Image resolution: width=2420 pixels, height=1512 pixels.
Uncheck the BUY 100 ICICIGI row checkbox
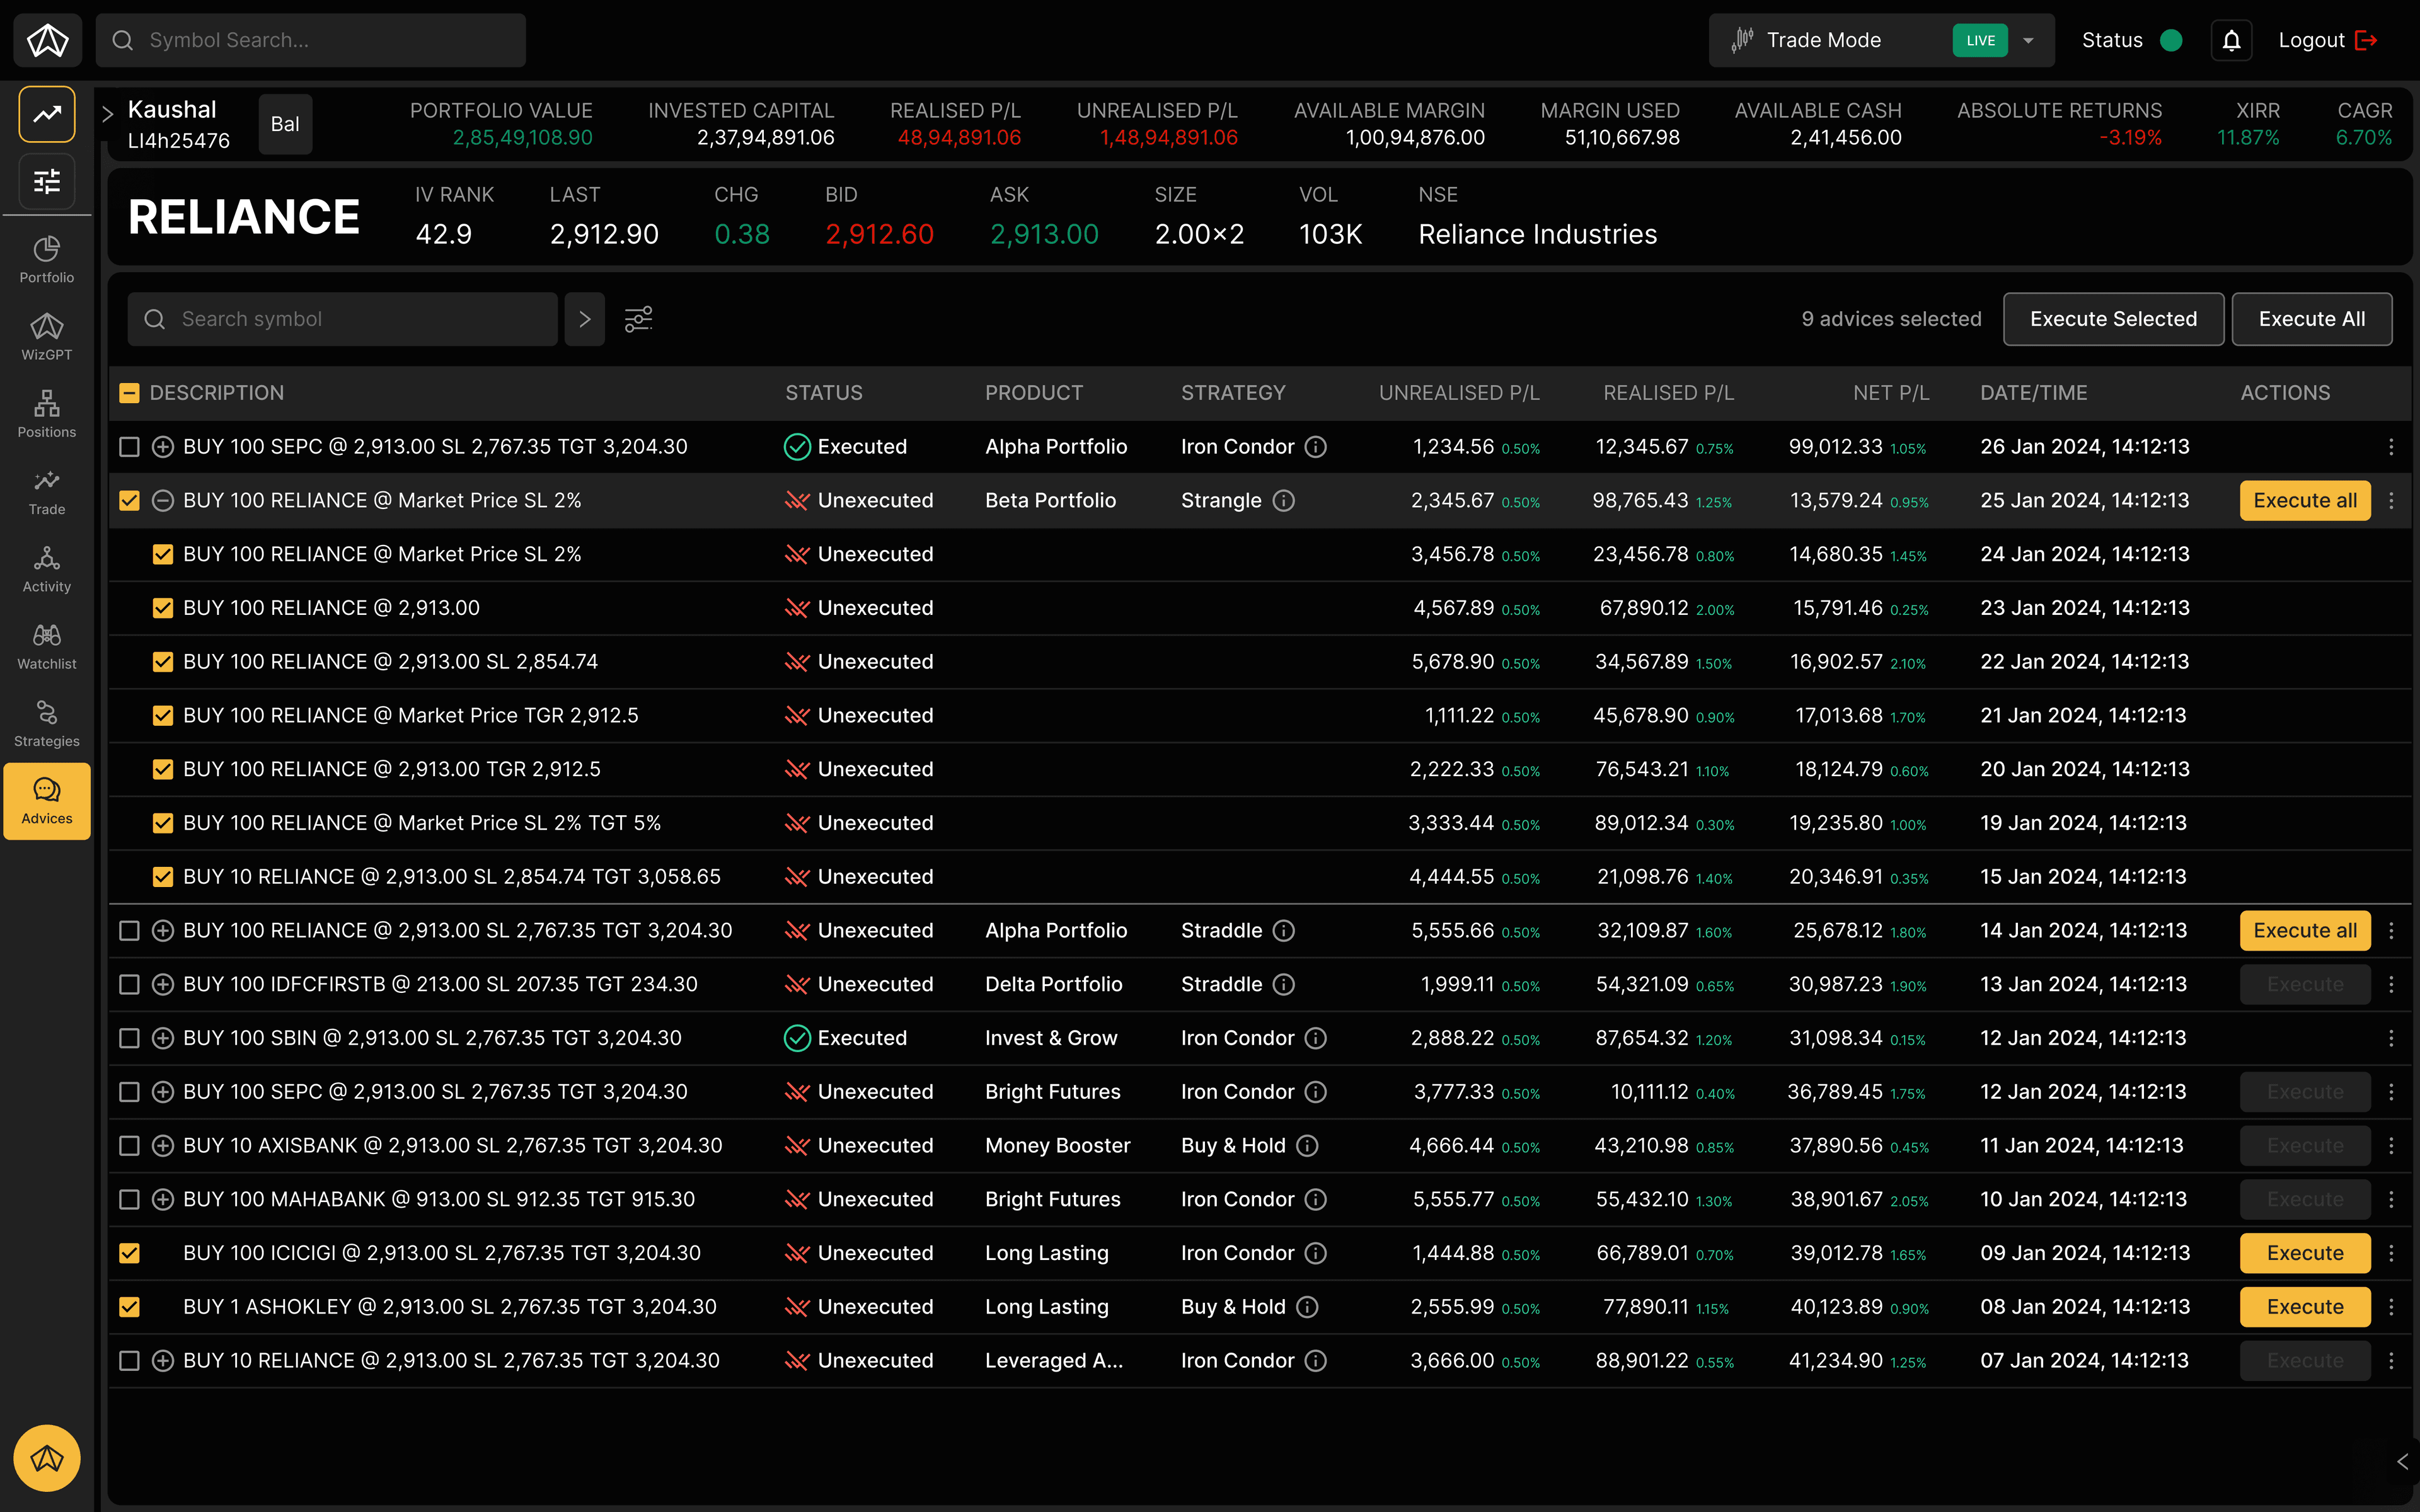(x=129, y=1252)
